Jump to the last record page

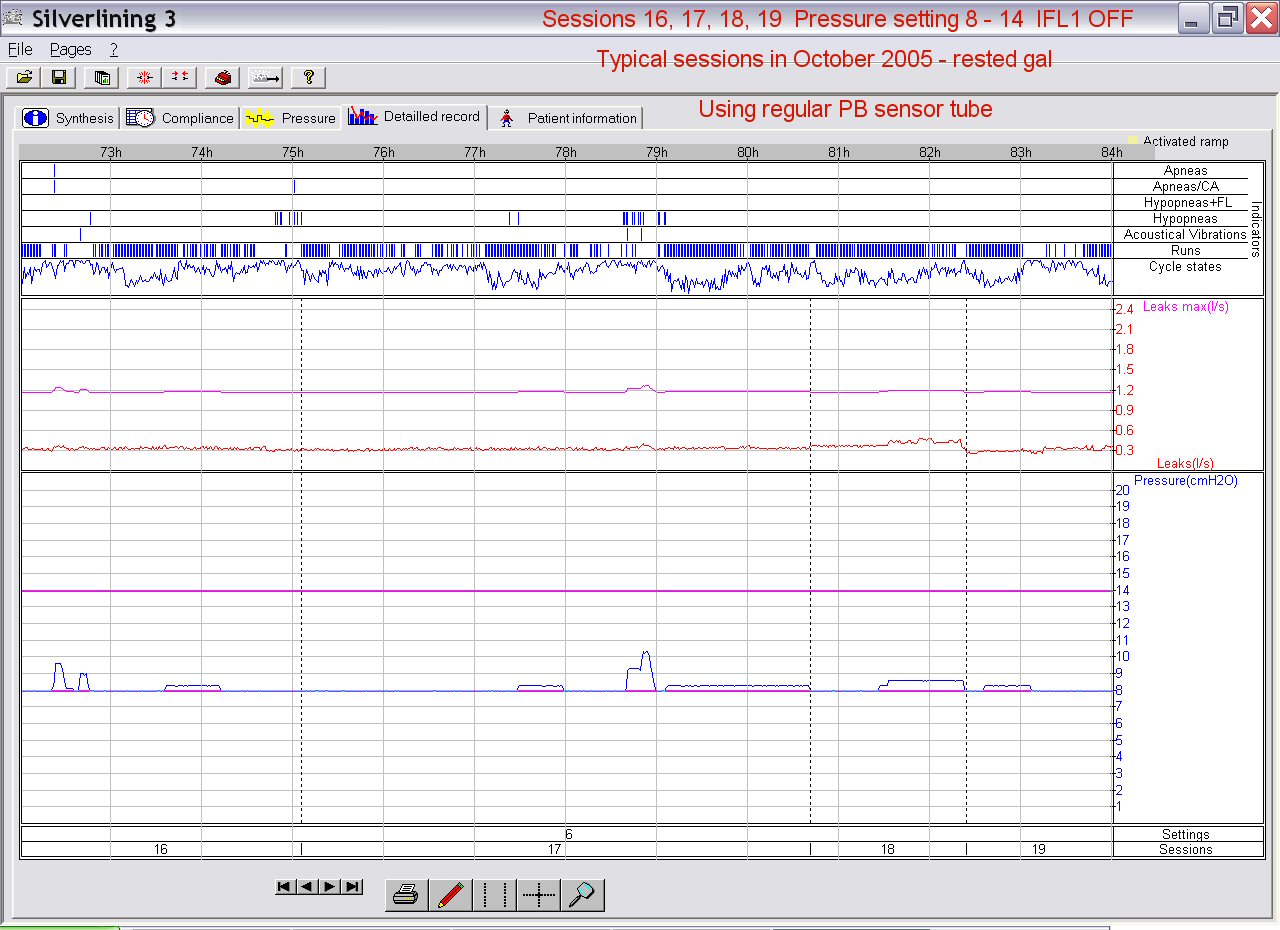(352, 886)
